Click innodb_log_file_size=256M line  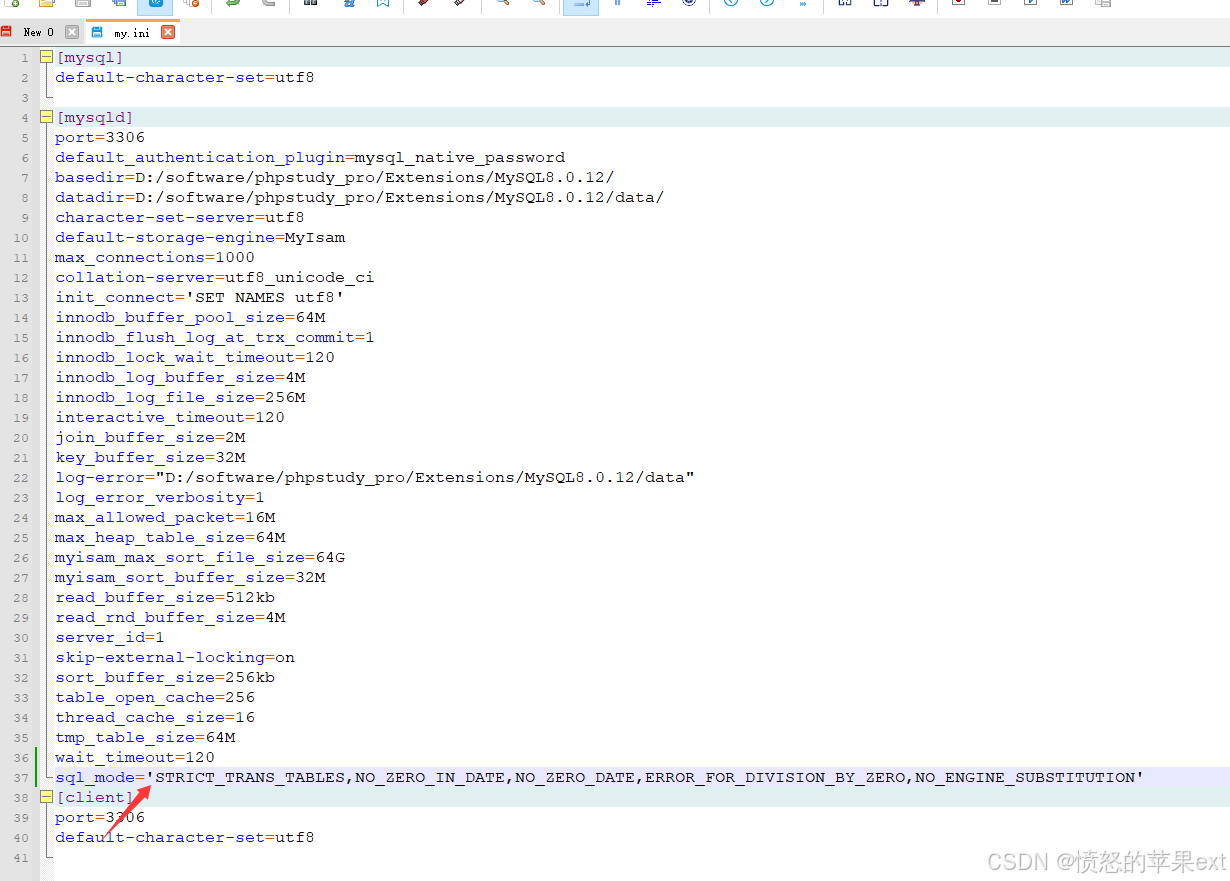point(180,397)
